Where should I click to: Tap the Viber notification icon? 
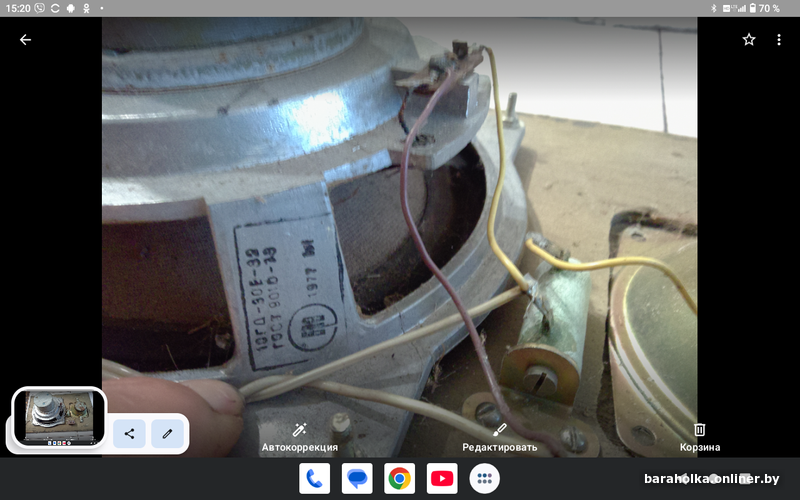click(39, 8)
